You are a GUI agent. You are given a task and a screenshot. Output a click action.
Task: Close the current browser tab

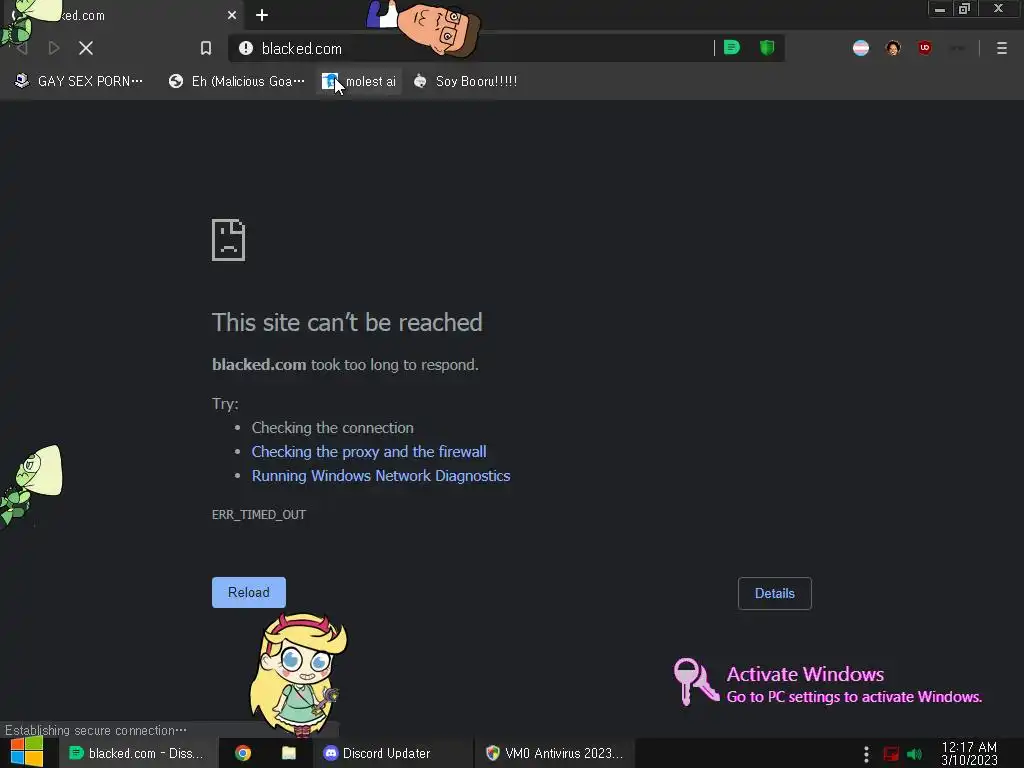pyautogui.click(x=232, y=15)
